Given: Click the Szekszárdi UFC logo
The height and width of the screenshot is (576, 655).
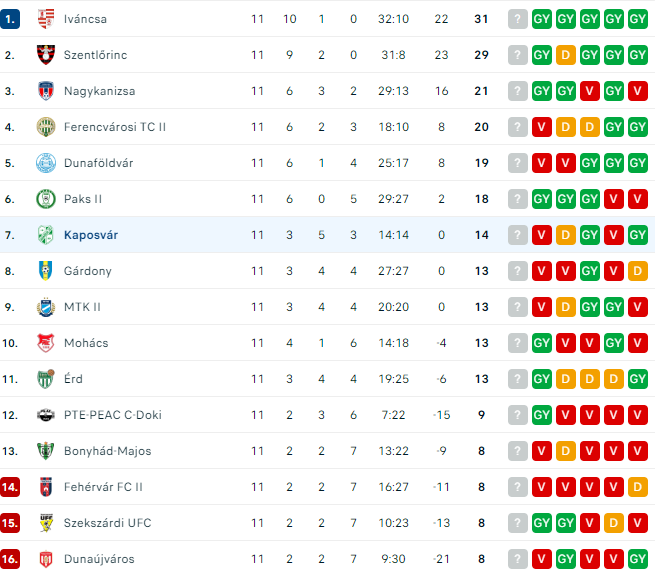Looking at the screenshot, I should tap(46, 523).
